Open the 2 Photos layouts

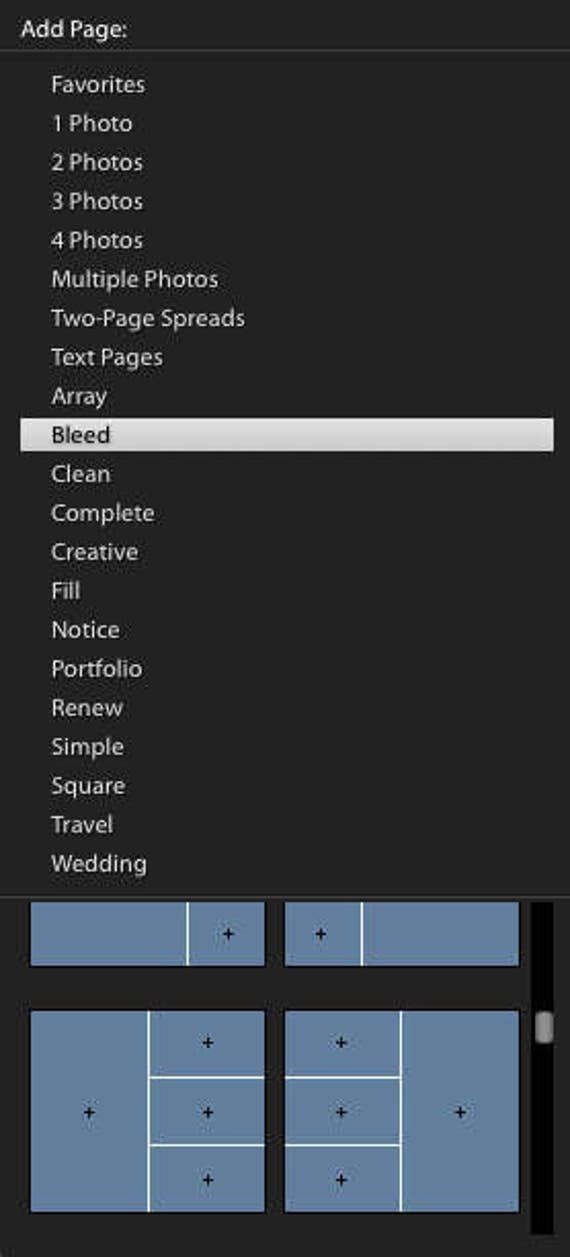click(x=96, y=163)
